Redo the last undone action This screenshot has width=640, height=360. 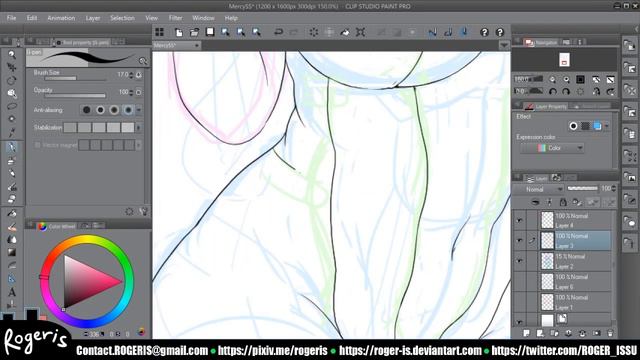[x=294, y=32]
